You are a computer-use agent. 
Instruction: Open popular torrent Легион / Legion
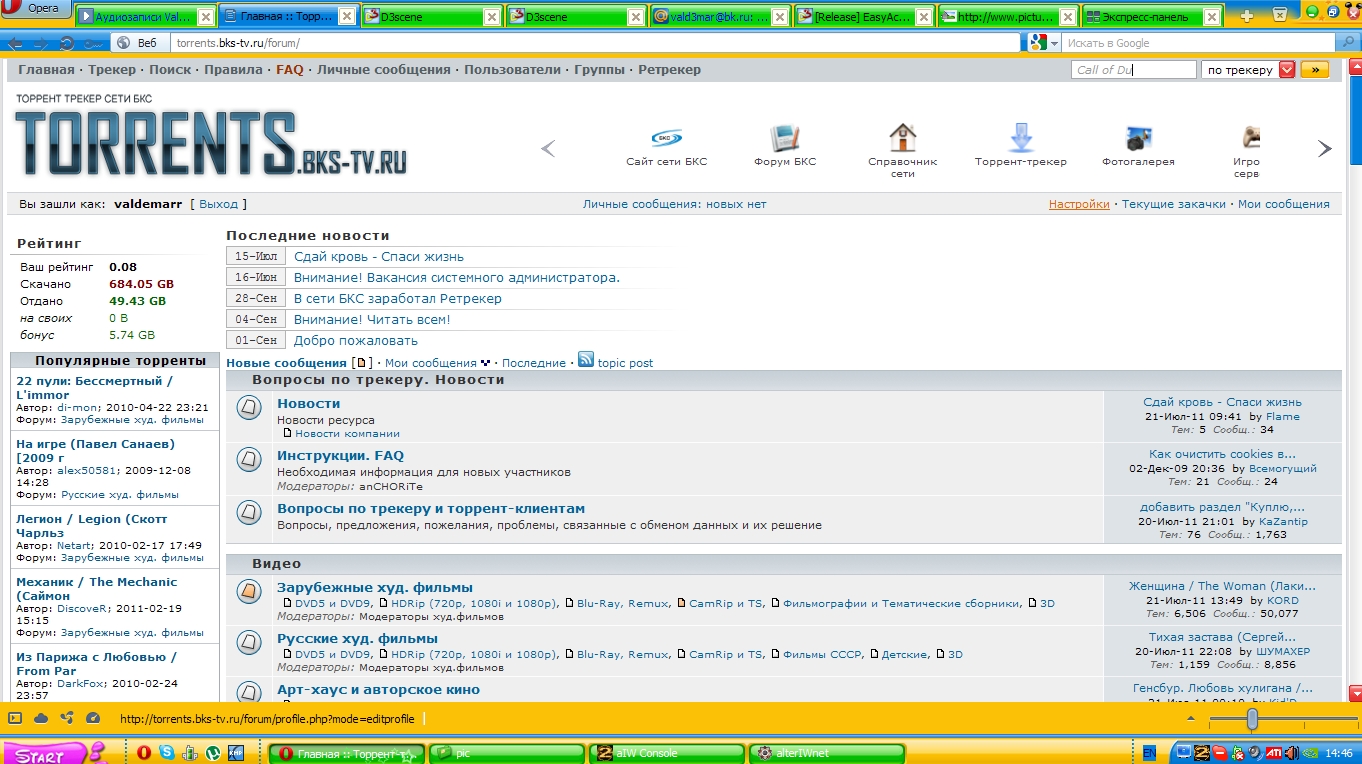coord(92,526)
